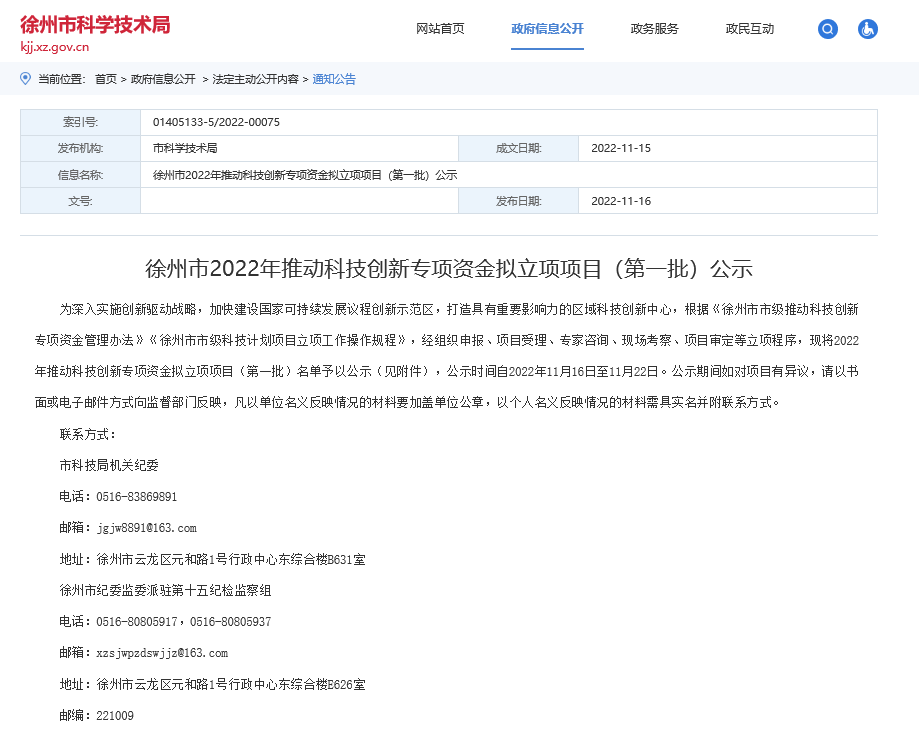Click the search magnifier icon in header
The width and height of the screenshot is (919, 730).
(827, 29)
